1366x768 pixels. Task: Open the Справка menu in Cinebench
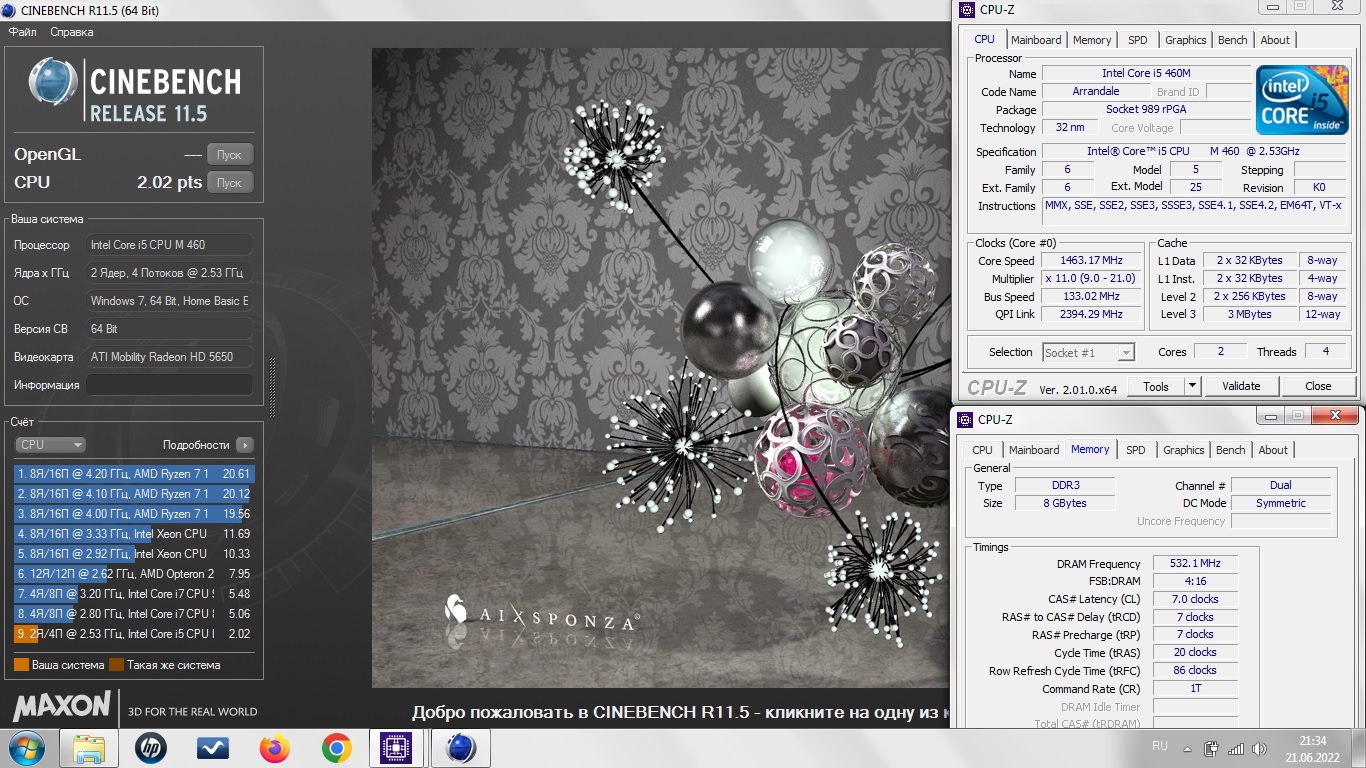(72, 32)
